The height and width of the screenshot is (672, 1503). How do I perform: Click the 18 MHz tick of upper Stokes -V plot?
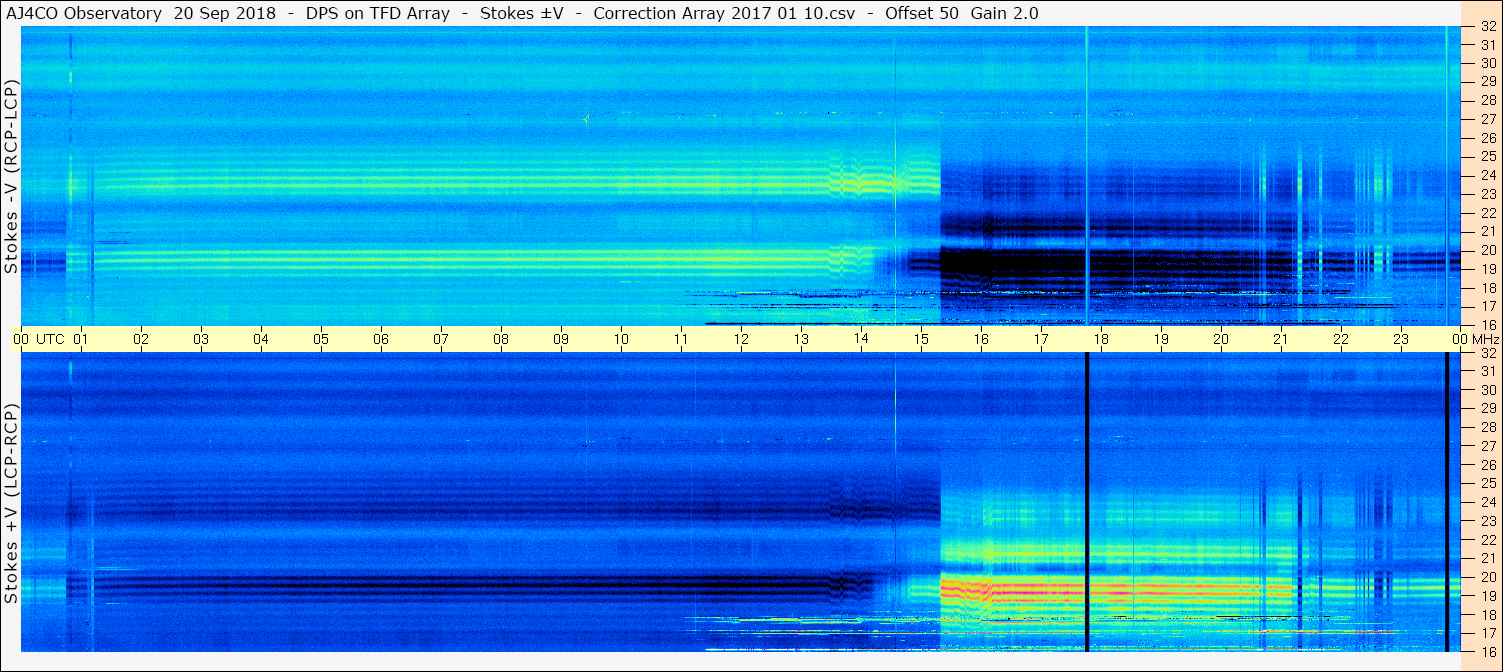[1487, 288]
